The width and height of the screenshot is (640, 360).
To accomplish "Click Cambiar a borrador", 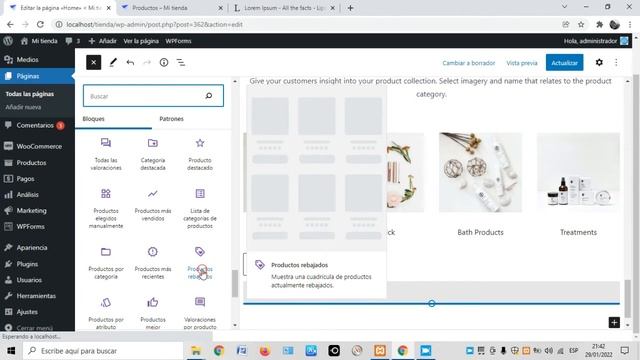I will (x=469, y=63).
